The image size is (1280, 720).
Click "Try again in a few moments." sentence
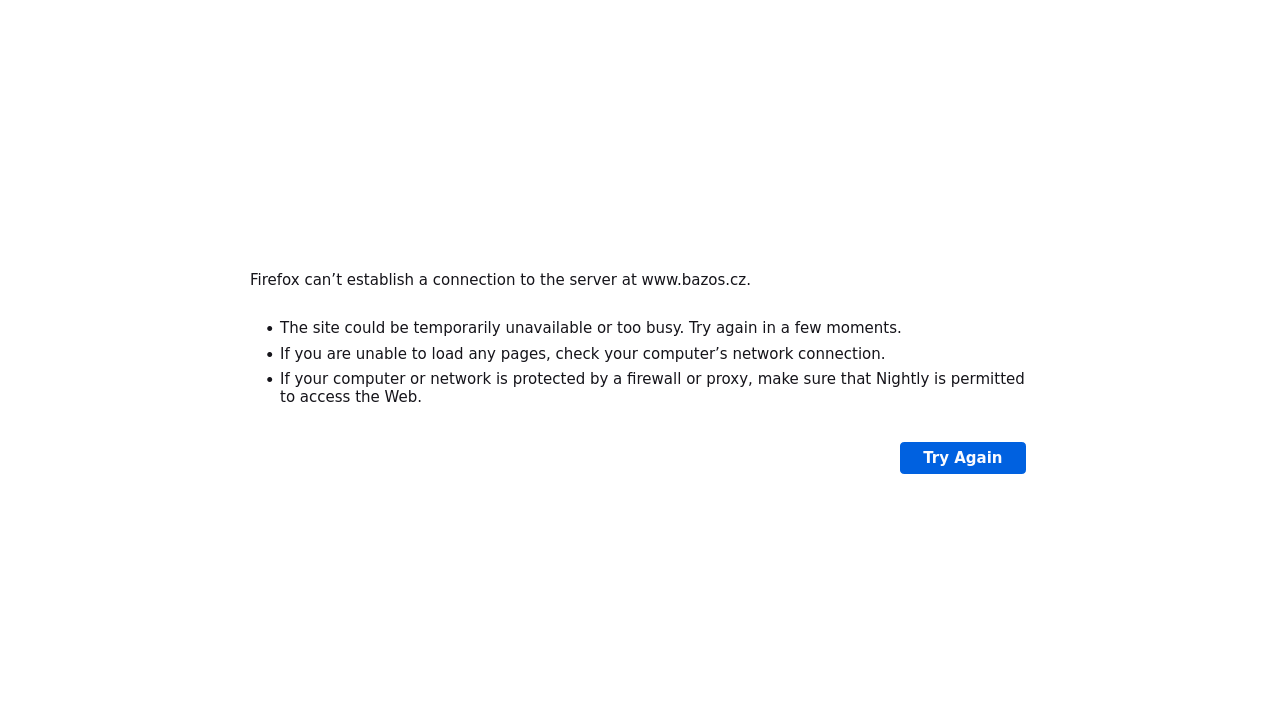(794, 328)
